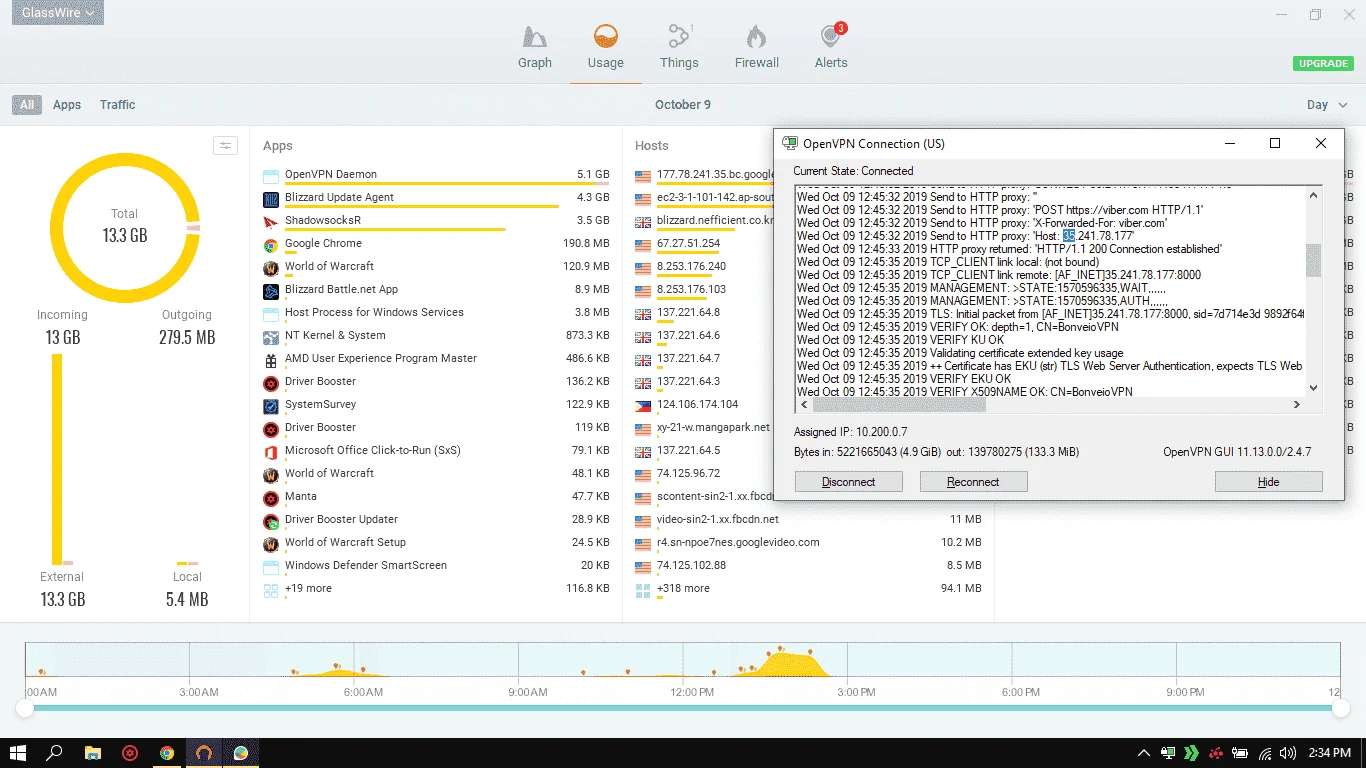Click the OpenVPN log vertical scrollbar thumb

[1313, 261]
